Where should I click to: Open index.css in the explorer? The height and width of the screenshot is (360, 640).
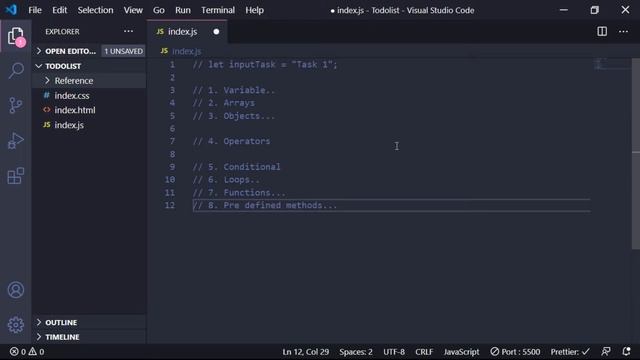pyautogui.click(x=72, y=95)
